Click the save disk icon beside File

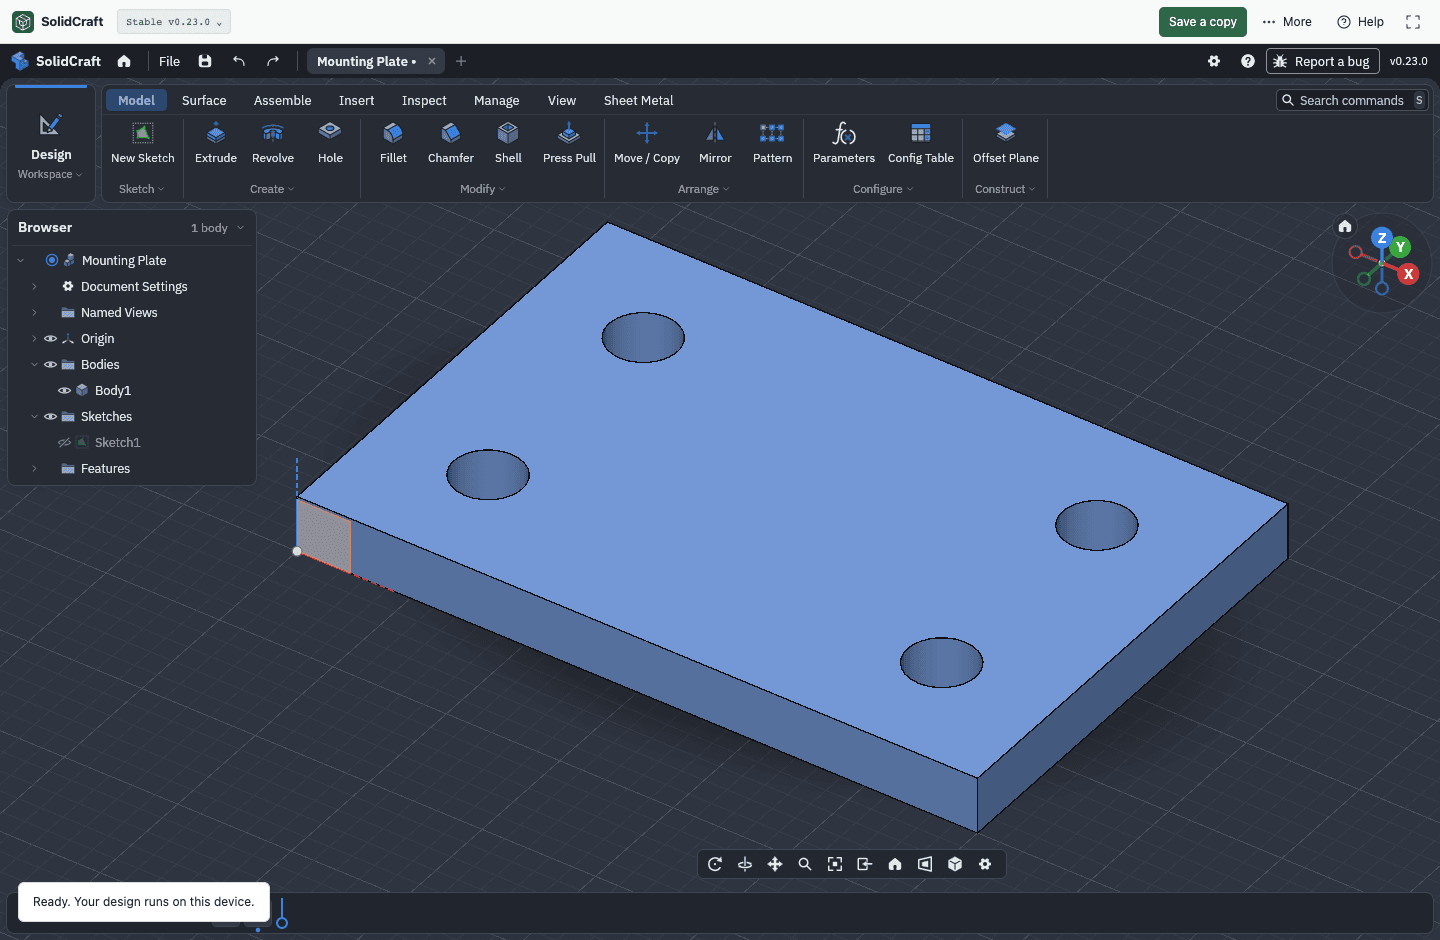tap(205, 61)
